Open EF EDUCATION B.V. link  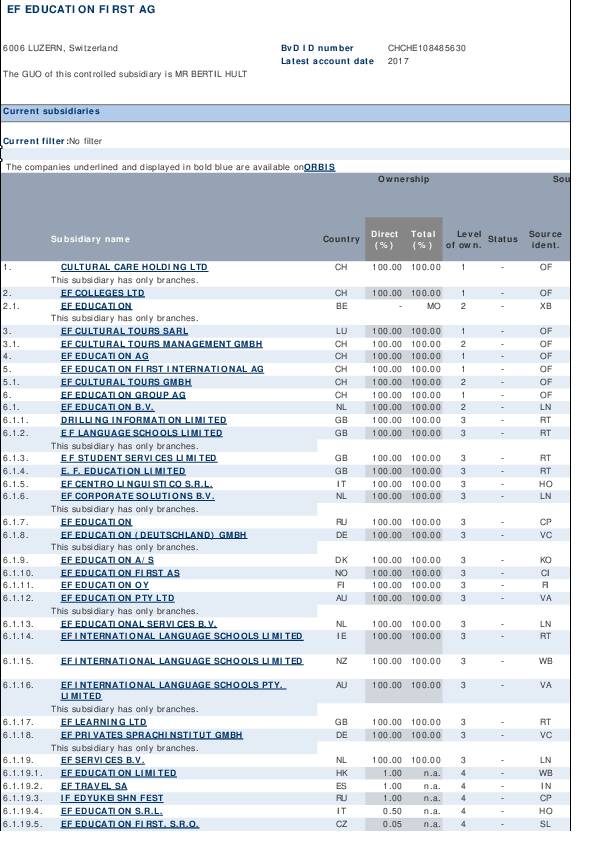pyautogui.click(x=107, y=407)
